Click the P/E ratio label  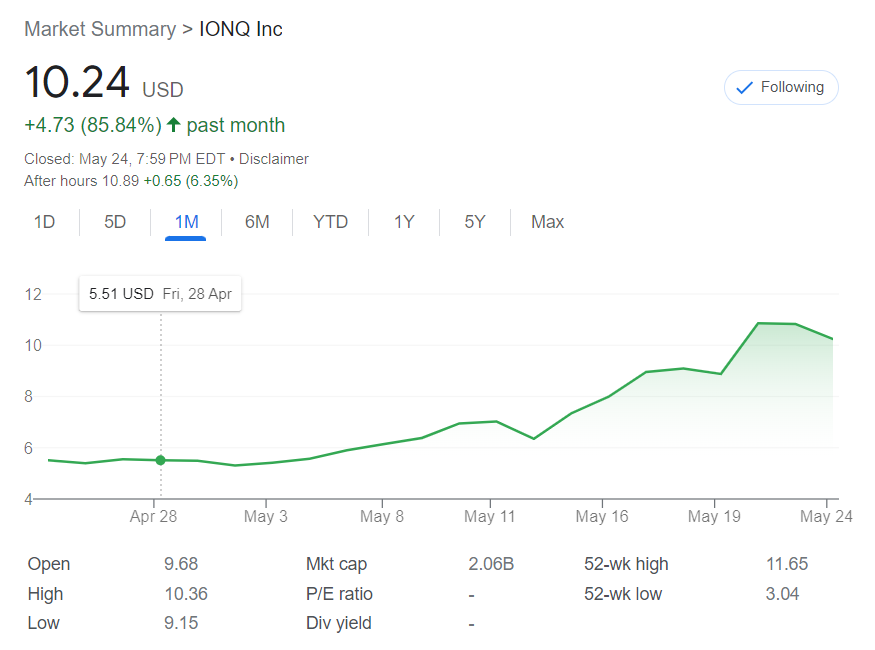click(x=339, y=594)
